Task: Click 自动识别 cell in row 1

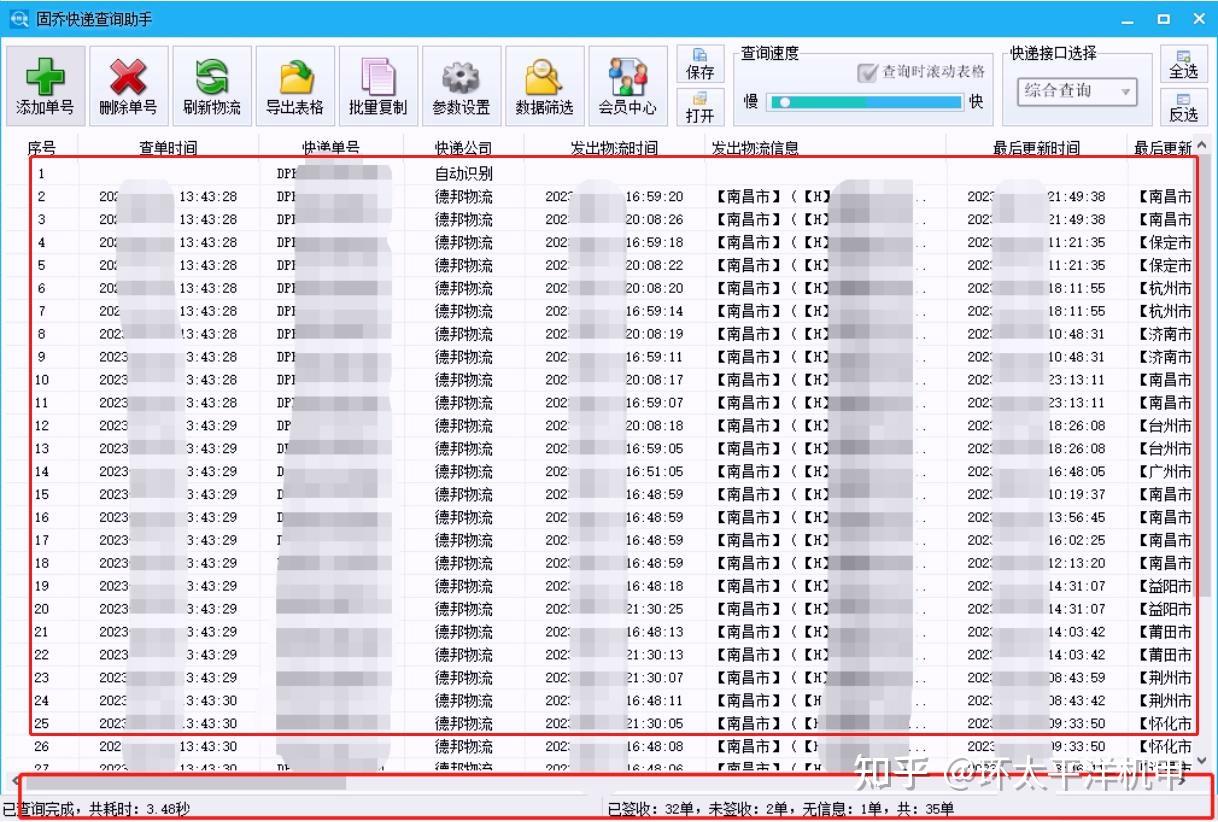Action: point(463,173)
